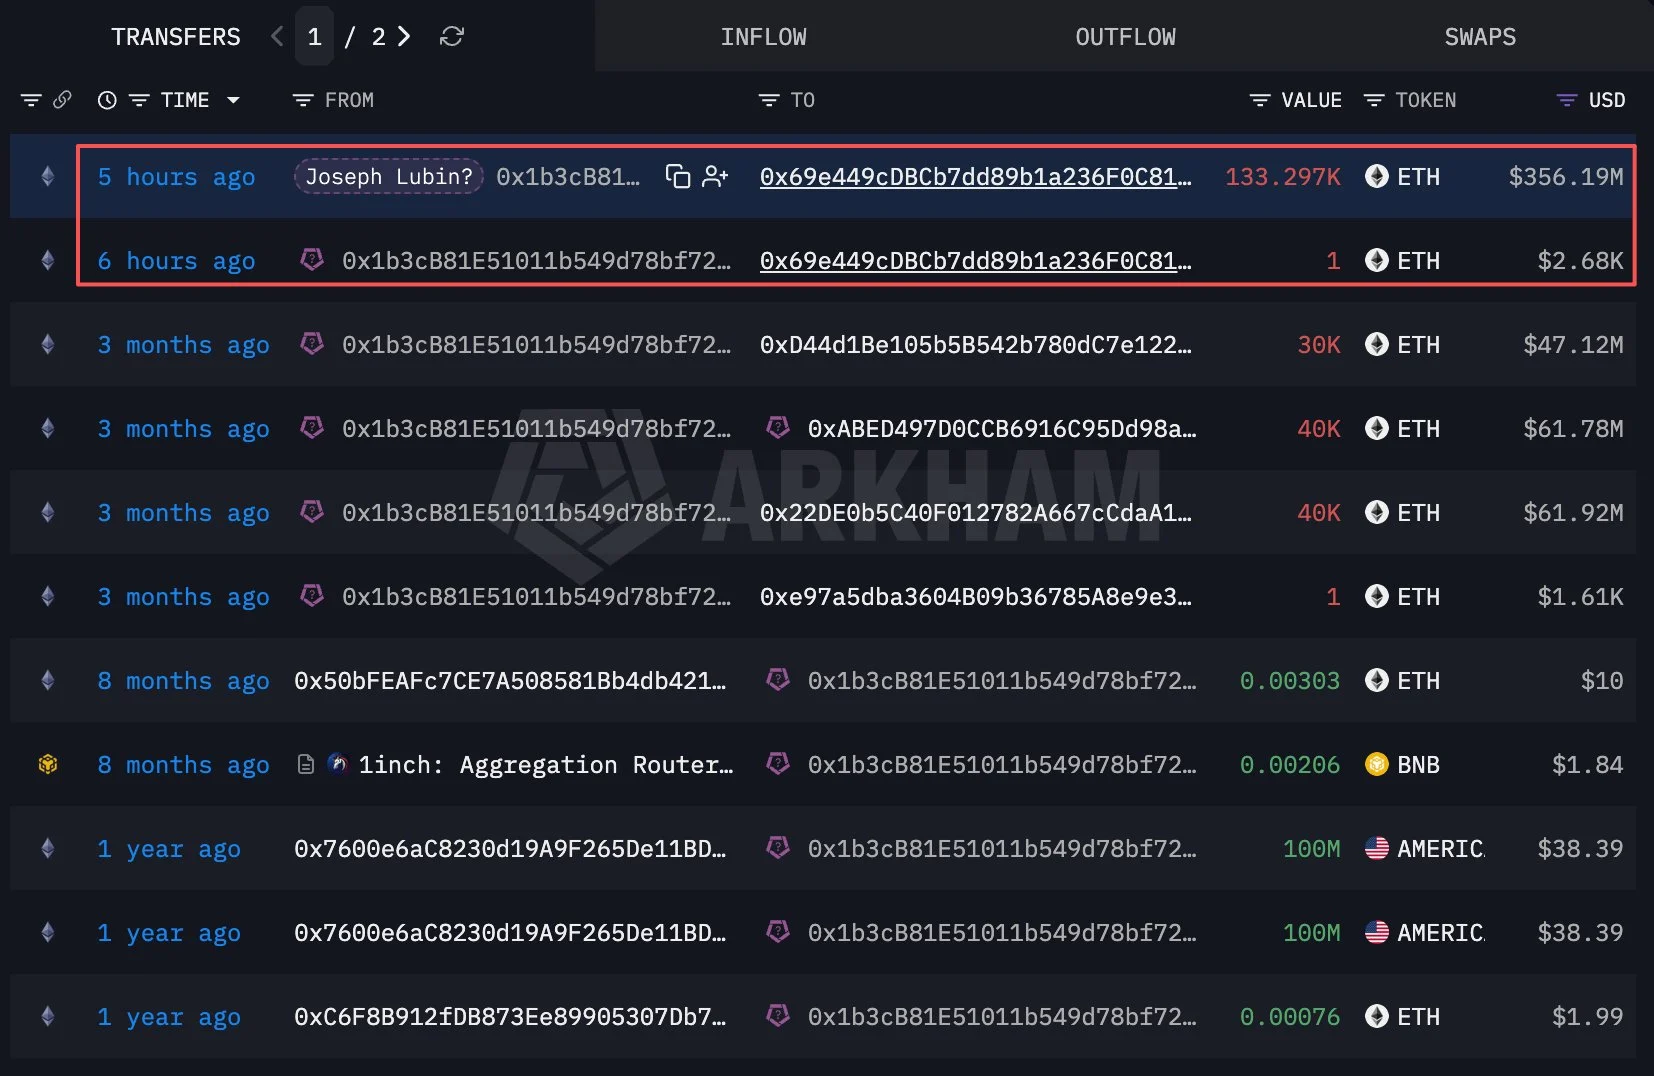Go to next transfers page arrow
Screen dimensions: 1654x1076
[404, 37]
